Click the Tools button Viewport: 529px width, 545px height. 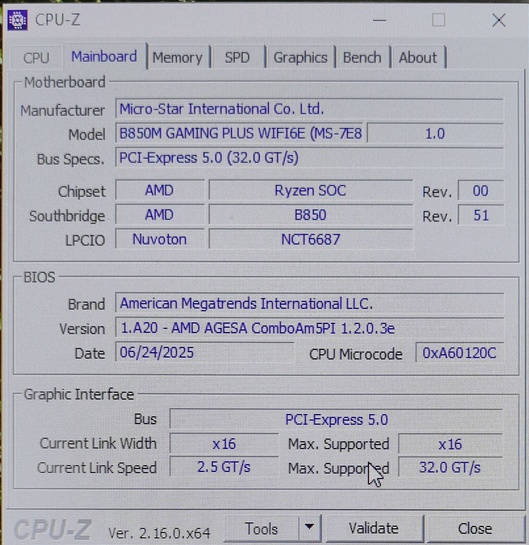pos(261,529)
